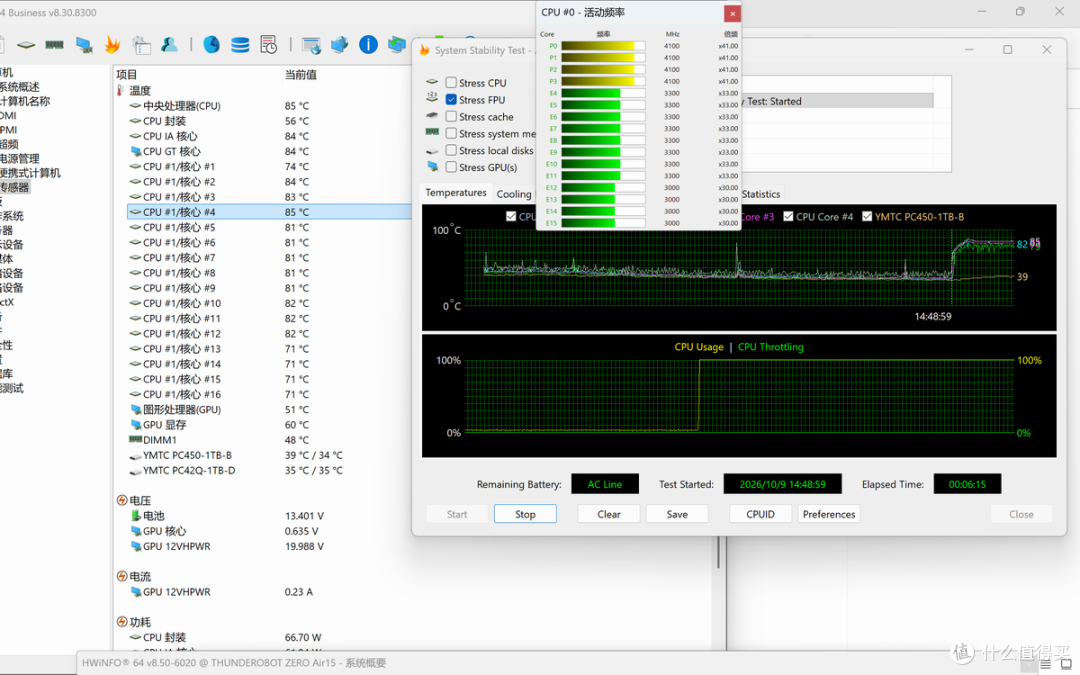Uncheck the Stress FPU checkbox
1080x675 pixels.
click(x=451, y=100)
